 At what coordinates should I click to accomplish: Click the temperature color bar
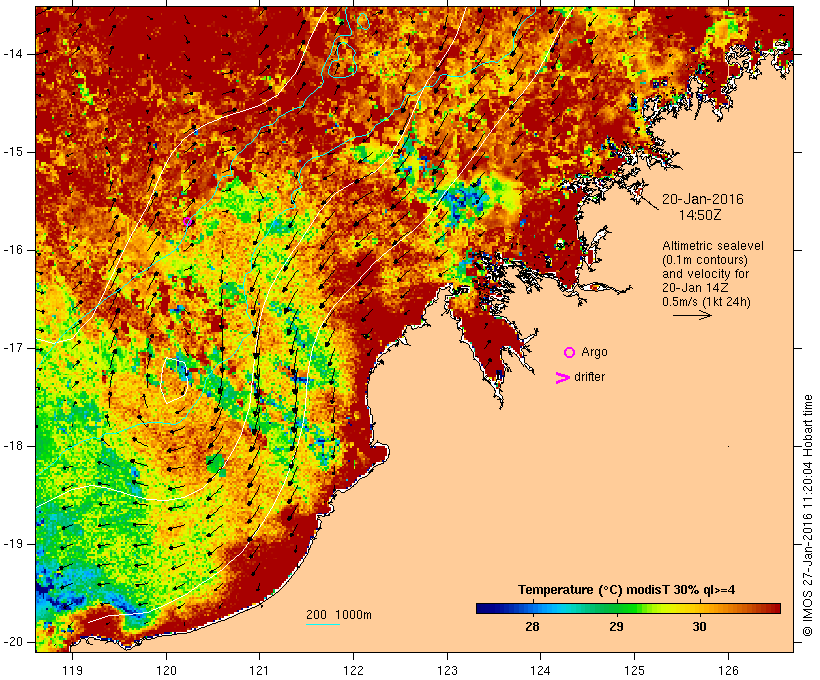[628, 608]
